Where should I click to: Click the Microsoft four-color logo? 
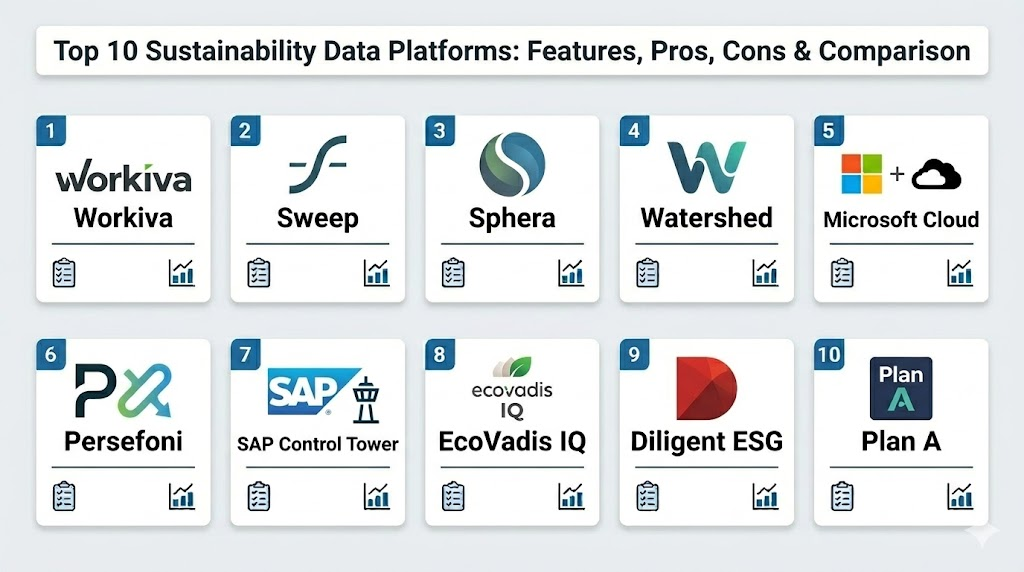pos(861,174)
